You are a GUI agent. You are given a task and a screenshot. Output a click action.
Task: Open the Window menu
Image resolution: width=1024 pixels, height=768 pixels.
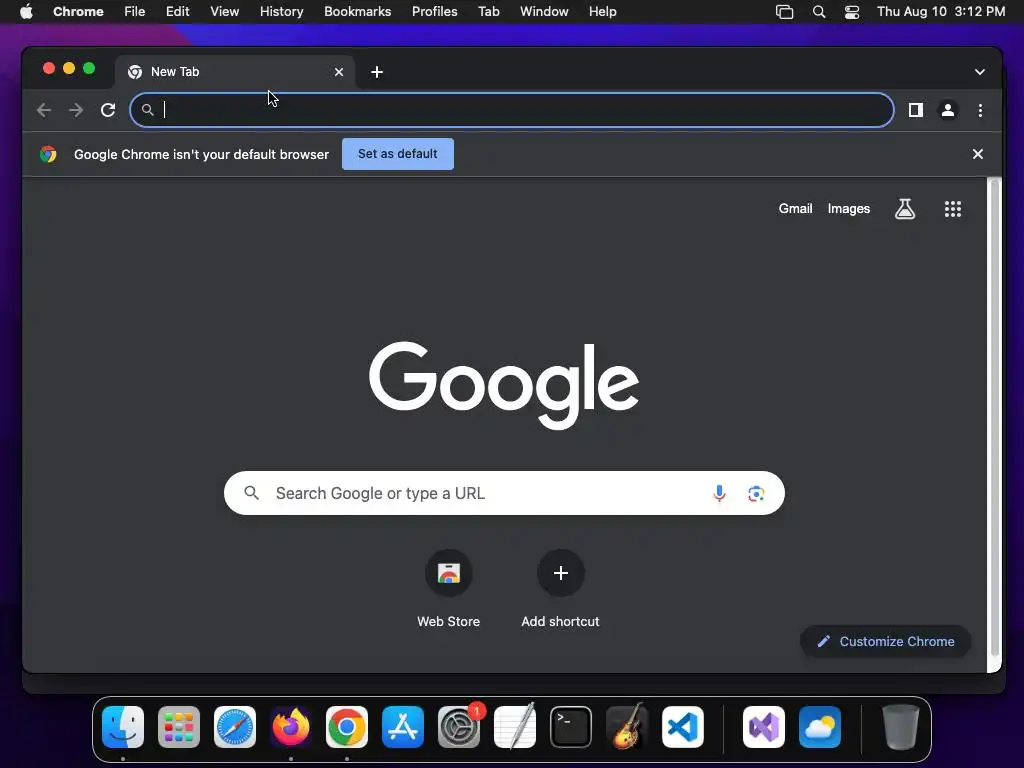[x=544, y=12]
